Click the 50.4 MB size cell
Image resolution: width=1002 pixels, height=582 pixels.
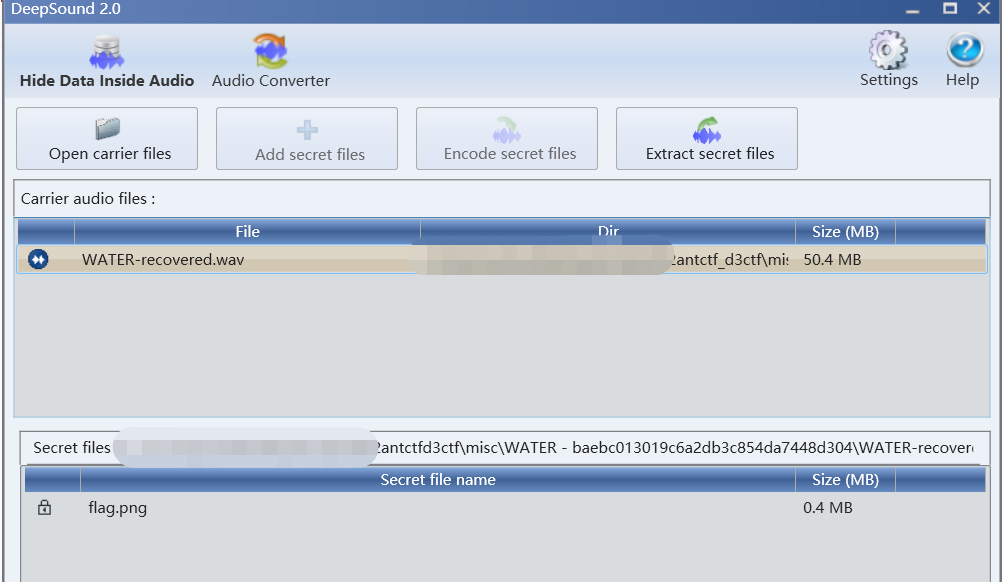coord(832,260)
